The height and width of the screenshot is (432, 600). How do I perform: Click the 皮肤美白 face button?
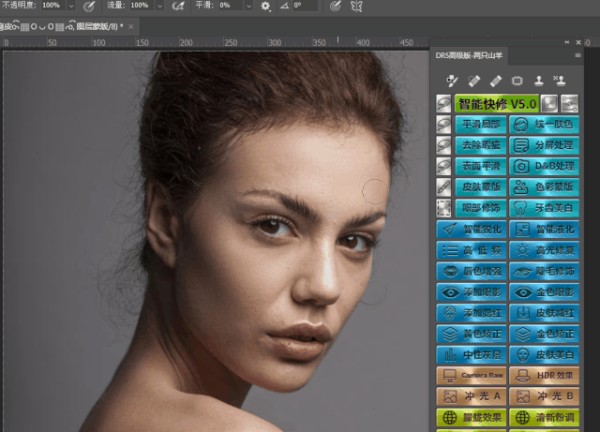click(x=544, y=355)
